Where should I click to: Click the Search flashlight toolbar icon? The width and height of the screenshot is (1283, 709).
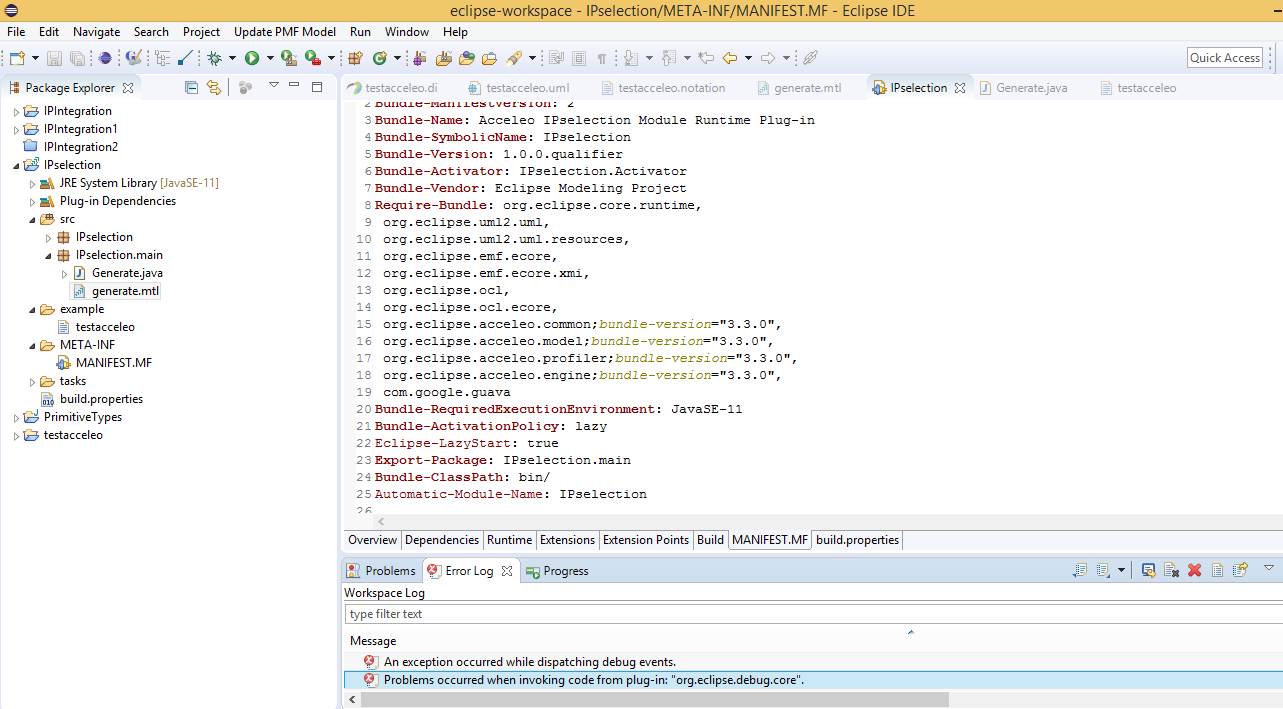514,58
